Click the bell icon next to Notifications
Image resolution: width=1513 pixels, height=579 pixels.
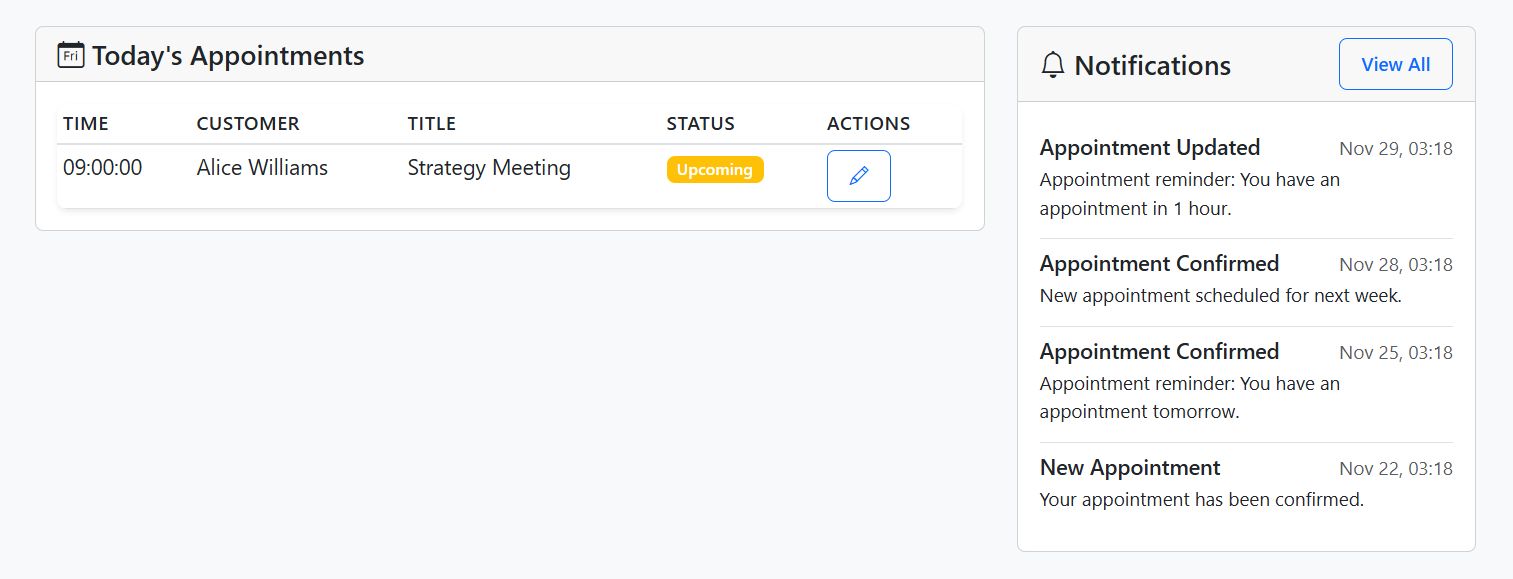coord(1053,65)
